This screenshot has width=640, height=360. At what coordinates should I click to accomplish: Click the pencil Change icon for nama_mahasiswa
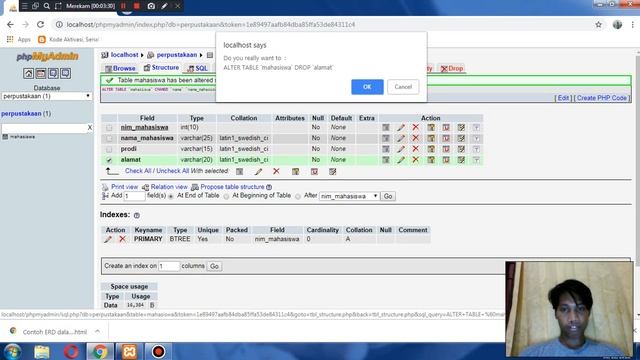click(401, 138)
